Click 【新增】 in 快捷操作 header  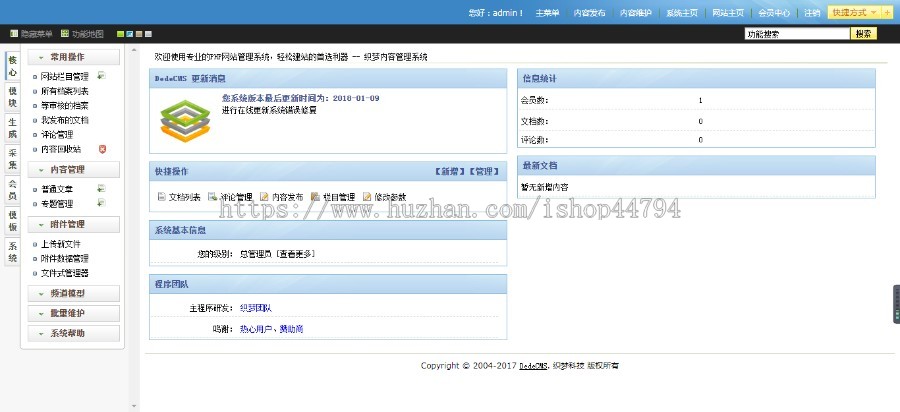coord(450,172)
